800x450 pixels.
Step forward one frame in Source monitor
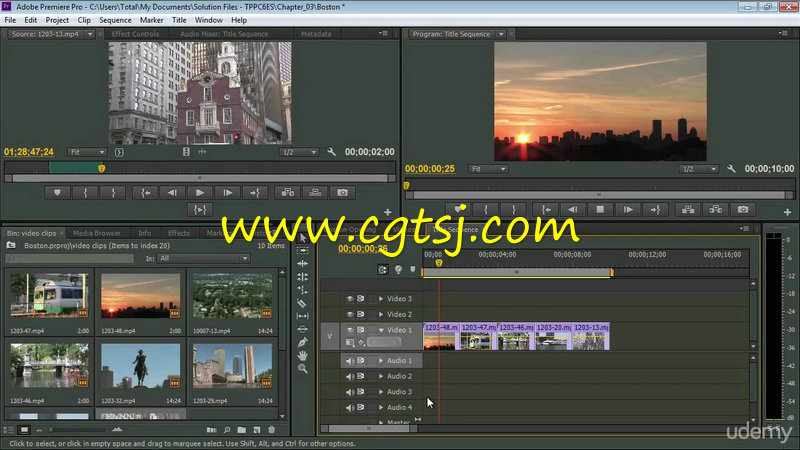click(228, 193)
